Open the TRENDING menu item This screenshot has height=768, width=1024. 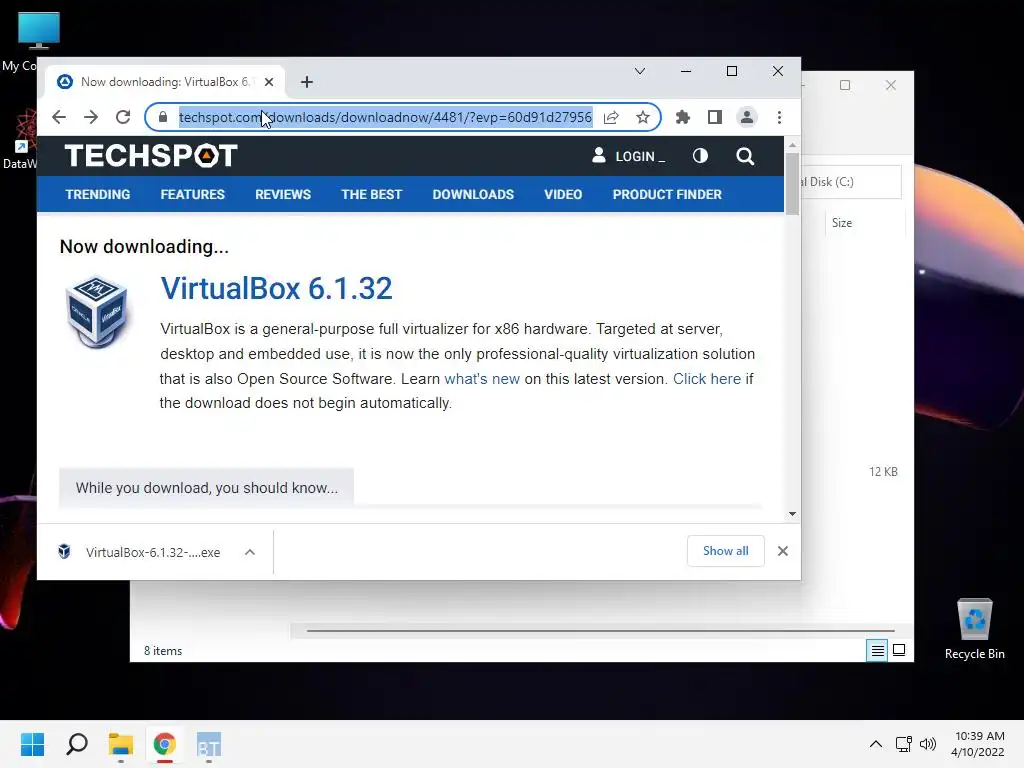pyautogui.click(x=98, y=195)
